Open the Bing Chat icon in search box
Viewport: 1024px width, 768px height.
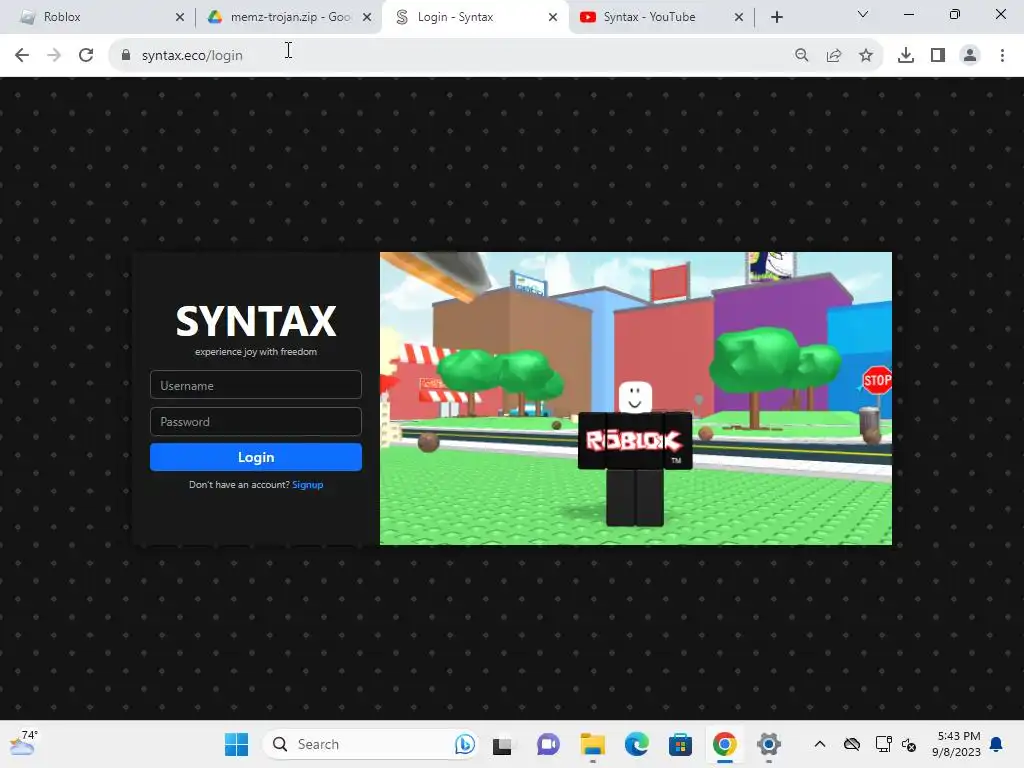pos(464,744)
